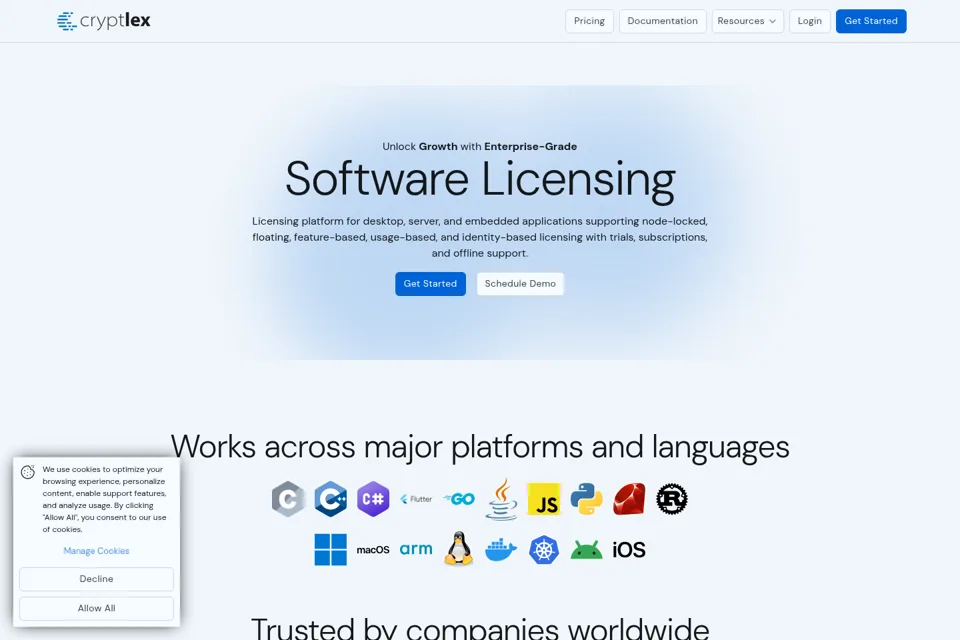This screenshot has height=640, width=960.
Task: Click the red Ruby gem icon
Action: tap(629, 499)
